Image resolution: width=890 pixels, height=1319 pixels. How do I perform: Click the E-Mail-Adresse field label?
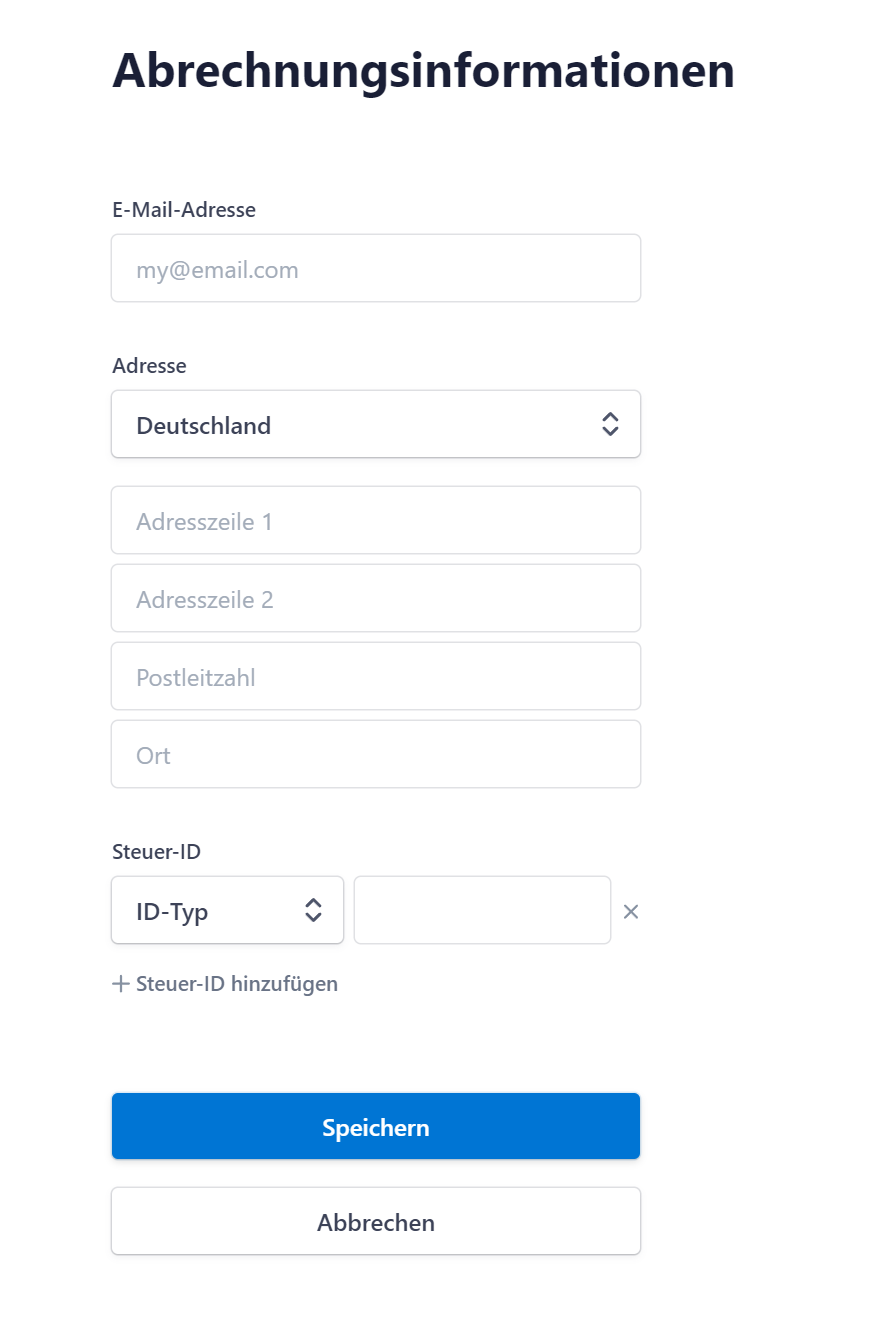tap(184, 210)
